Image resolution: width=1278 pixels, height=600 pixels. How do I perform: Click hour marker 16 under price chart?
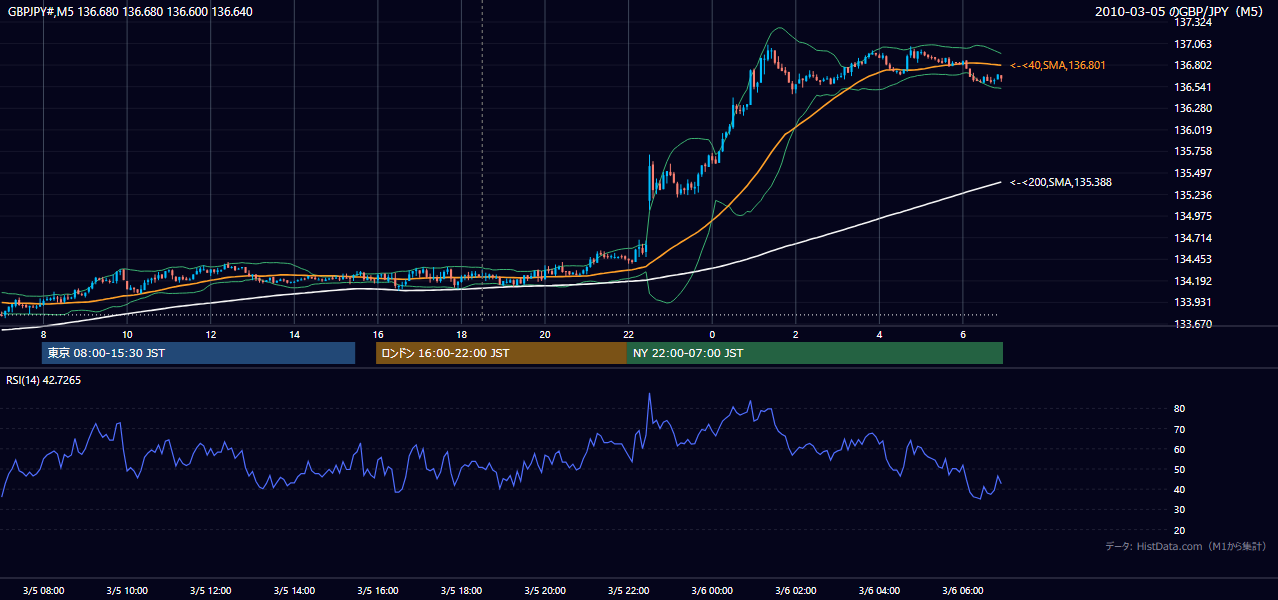[377, 334]
